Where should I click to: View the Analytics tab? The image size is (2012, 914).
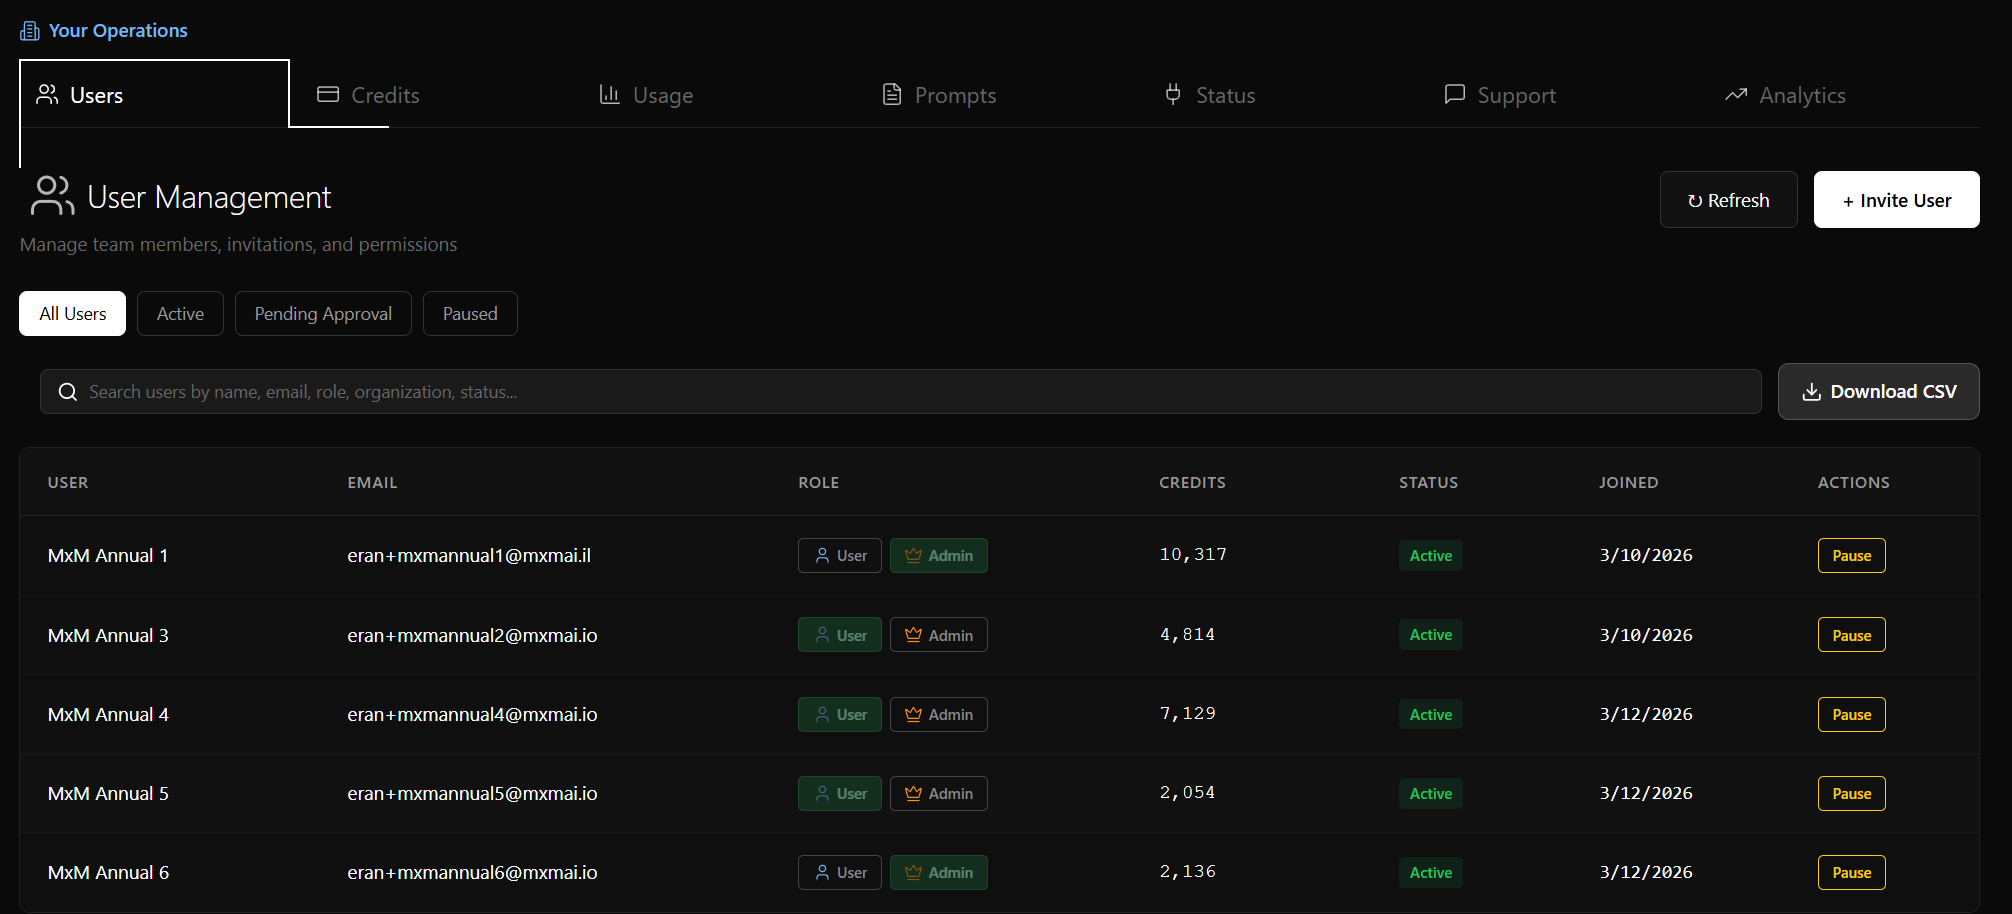(1785, 94)
